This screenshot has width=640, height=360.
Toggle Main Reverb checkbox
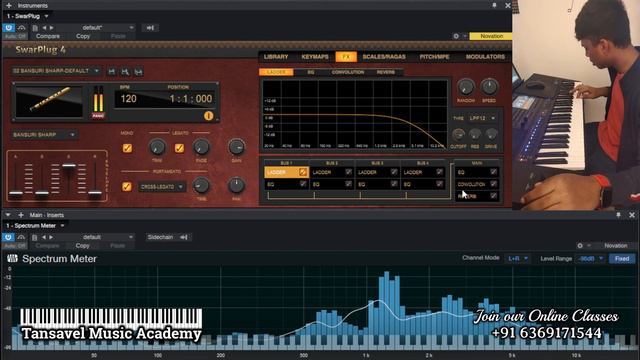(x=493, y=196)
